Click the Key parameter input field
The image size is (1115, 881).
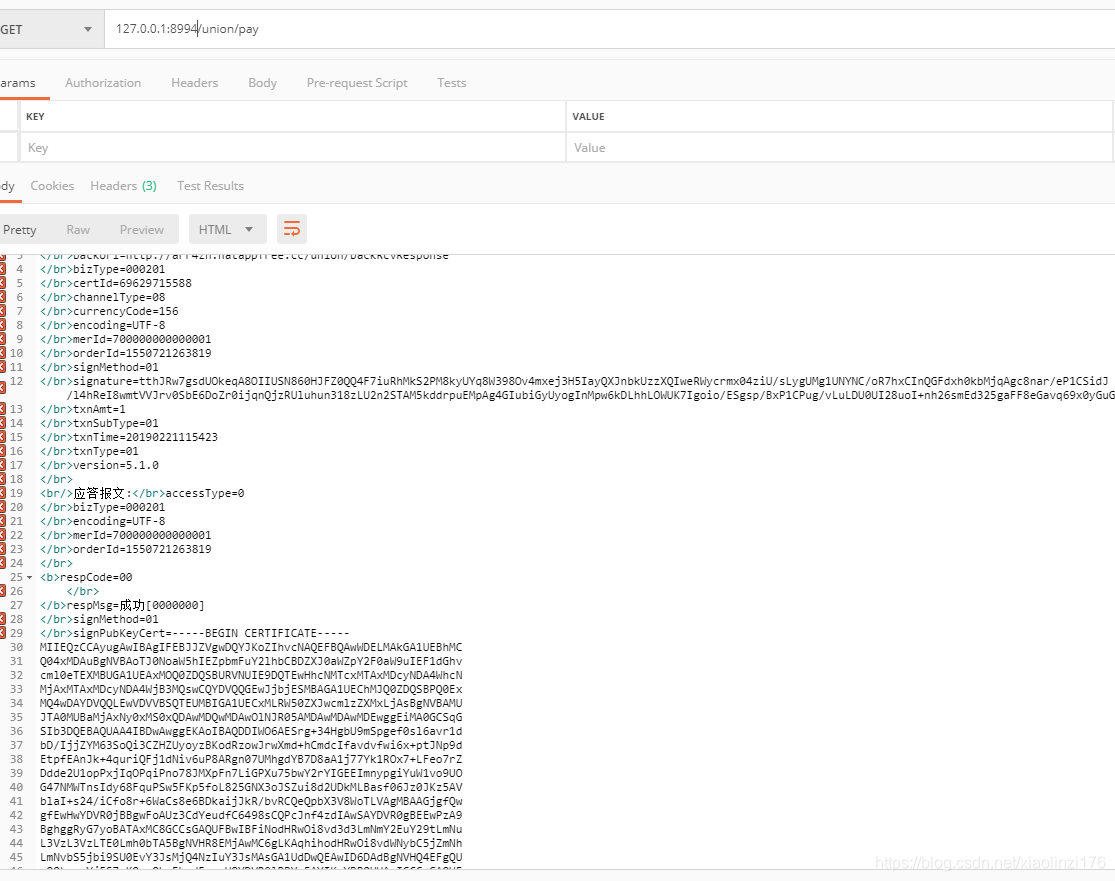pos(292,148)
